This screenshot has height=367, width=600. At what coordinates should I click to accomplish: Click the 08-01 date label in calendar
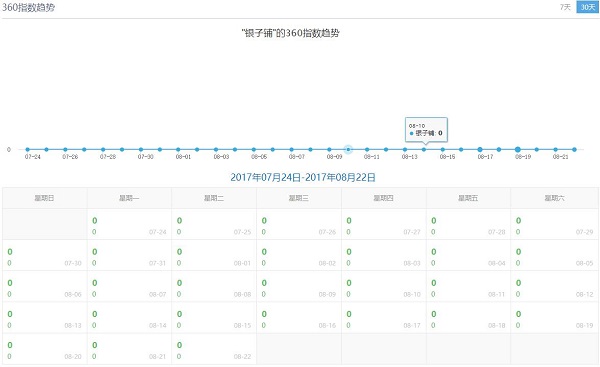click(242, 263)
